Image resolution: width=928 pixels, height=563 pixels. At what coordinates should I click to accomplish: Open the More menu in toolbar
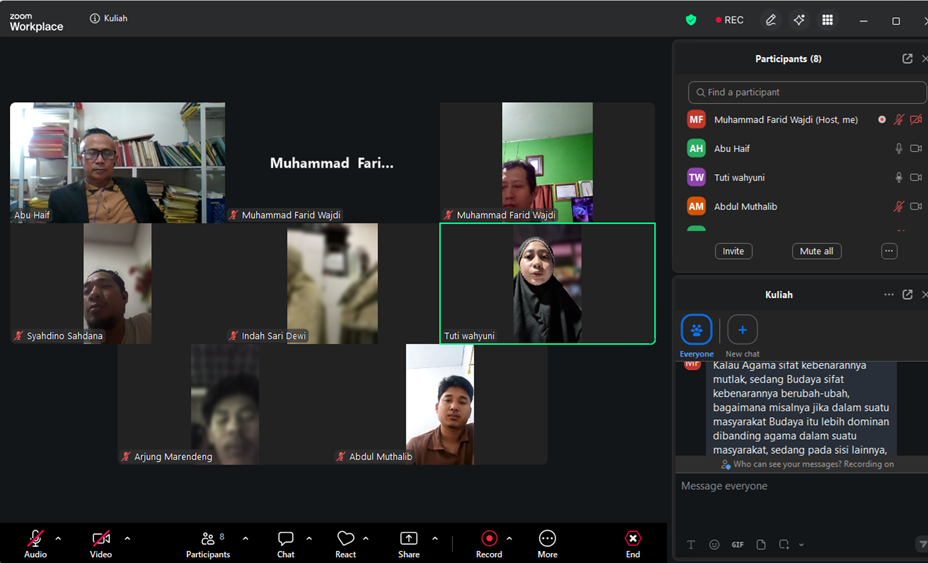click(547, 544)
